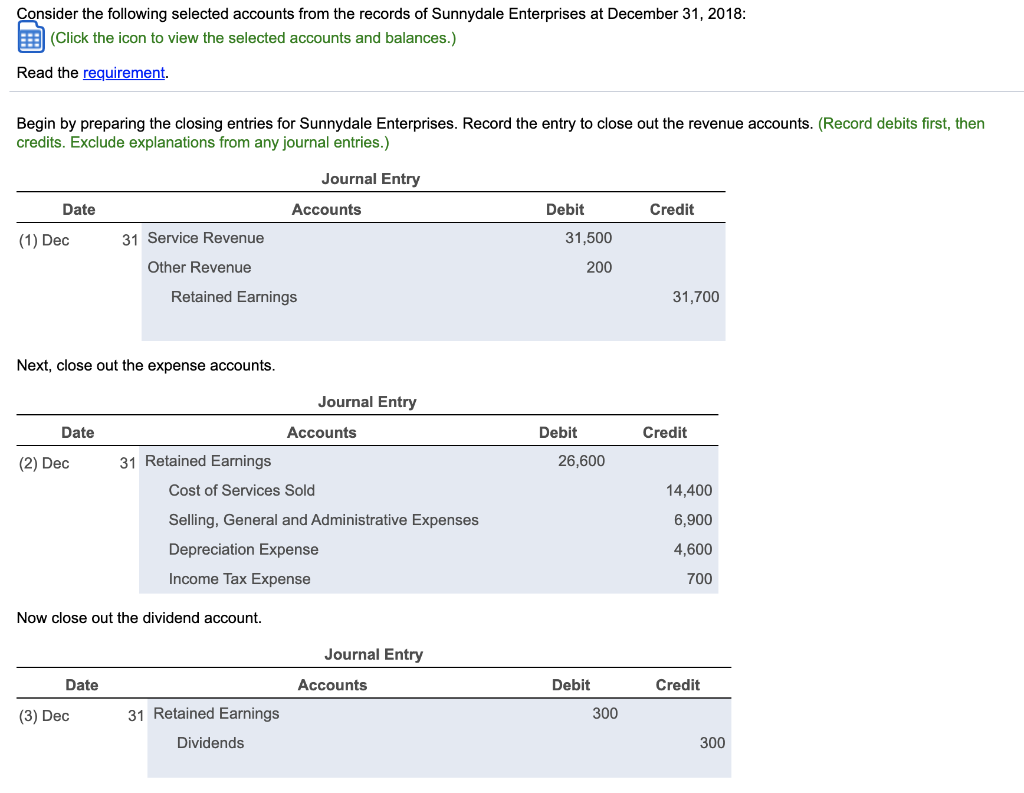This screenshot has height=793, width=1024.
Task: Click the (3) Dec date label
Action: [x=44, y=715]
